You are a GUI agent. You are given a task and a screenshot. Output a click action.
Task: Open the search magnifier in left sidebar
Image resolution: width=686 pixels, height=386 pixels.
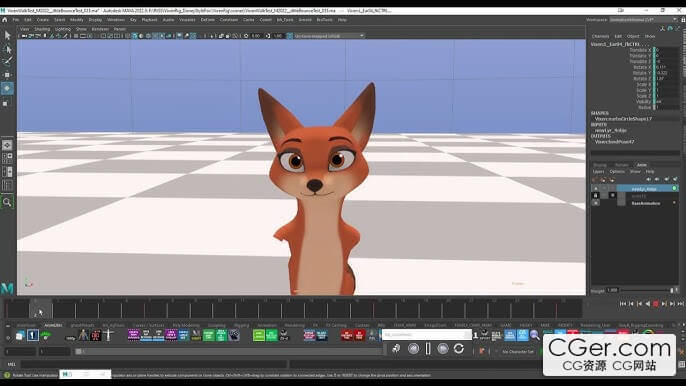pyautogui.click(x=7, y=202)
